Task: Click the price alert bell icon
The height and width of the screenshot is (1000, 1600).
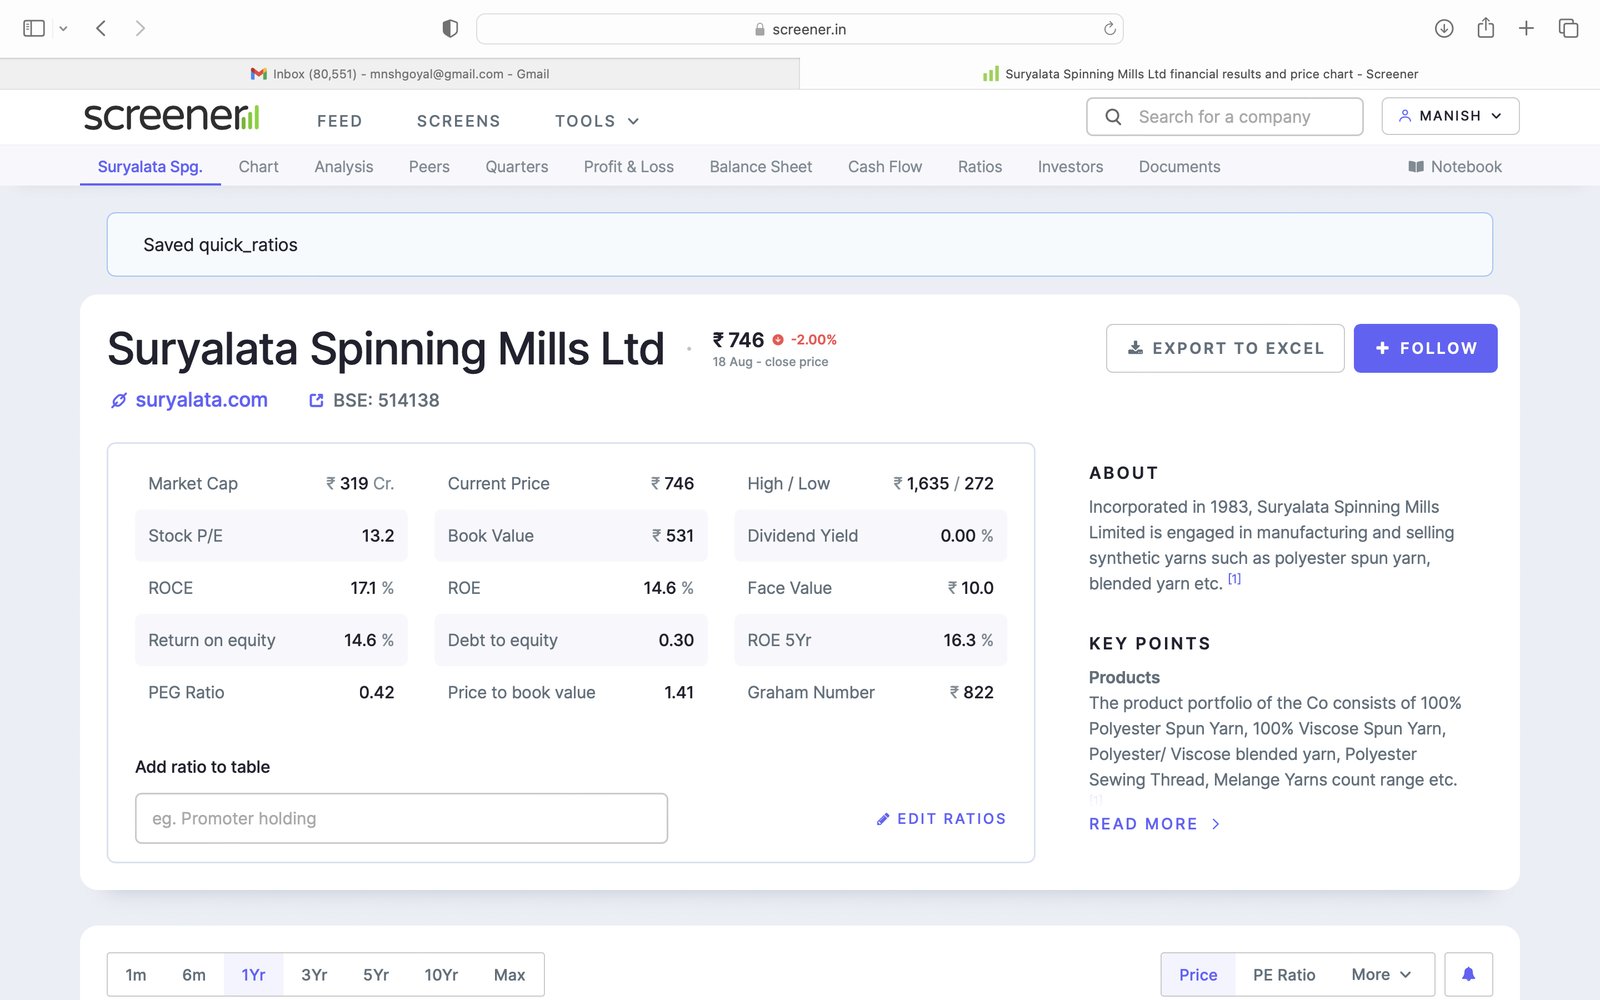Action: point(1468,974)
